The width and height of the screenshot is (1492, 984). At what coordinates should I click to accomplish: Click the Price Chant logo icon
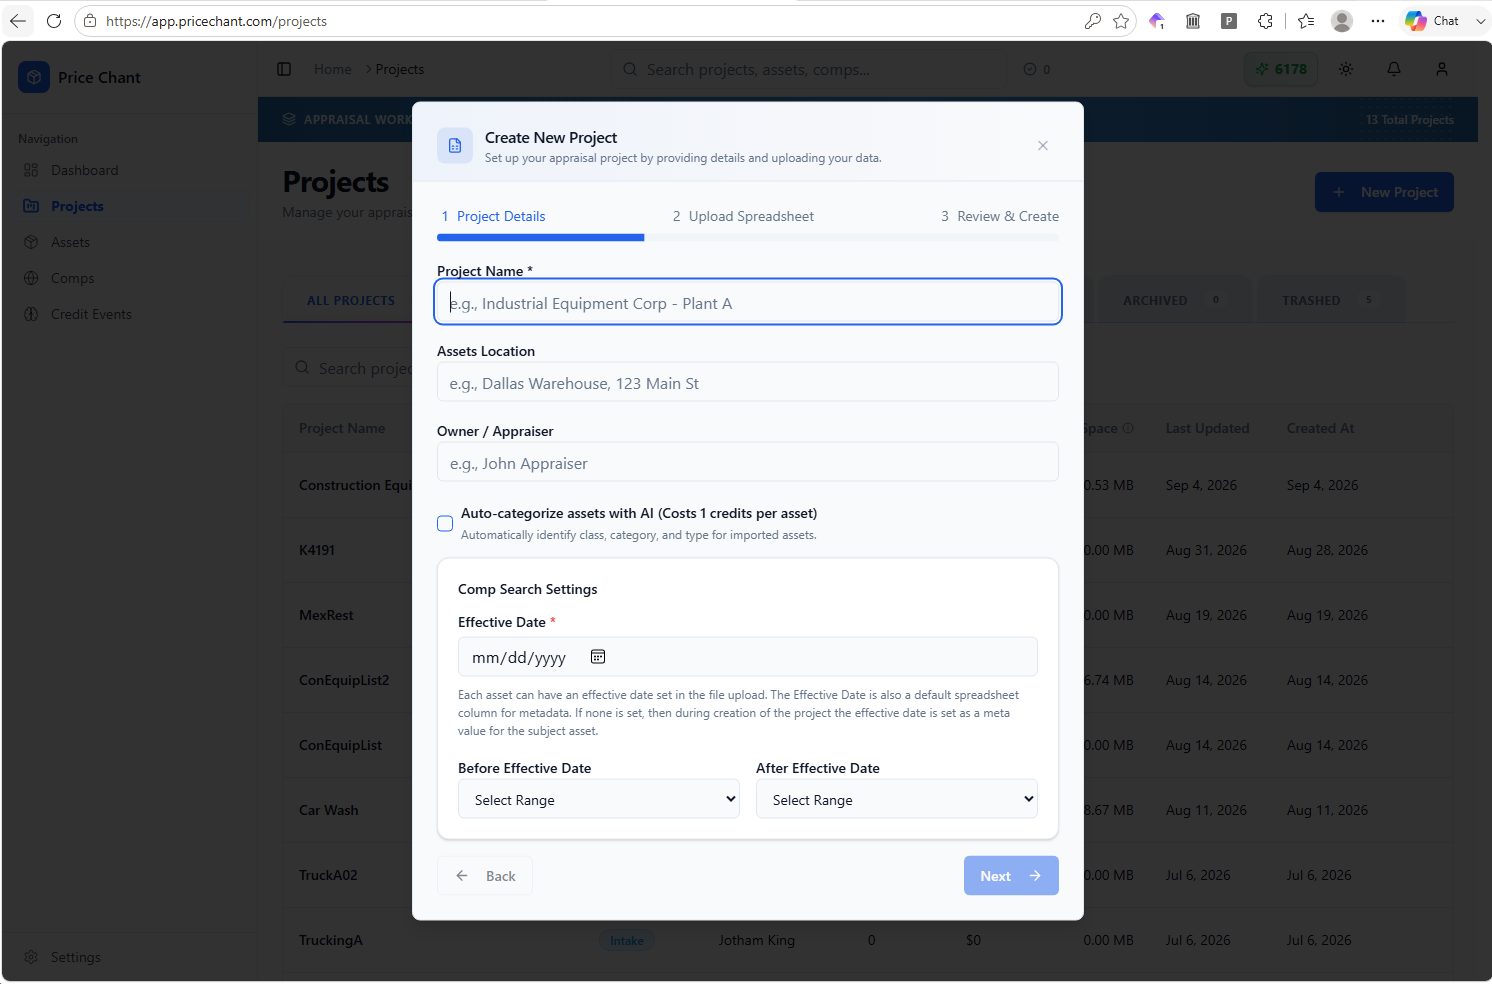34,77
